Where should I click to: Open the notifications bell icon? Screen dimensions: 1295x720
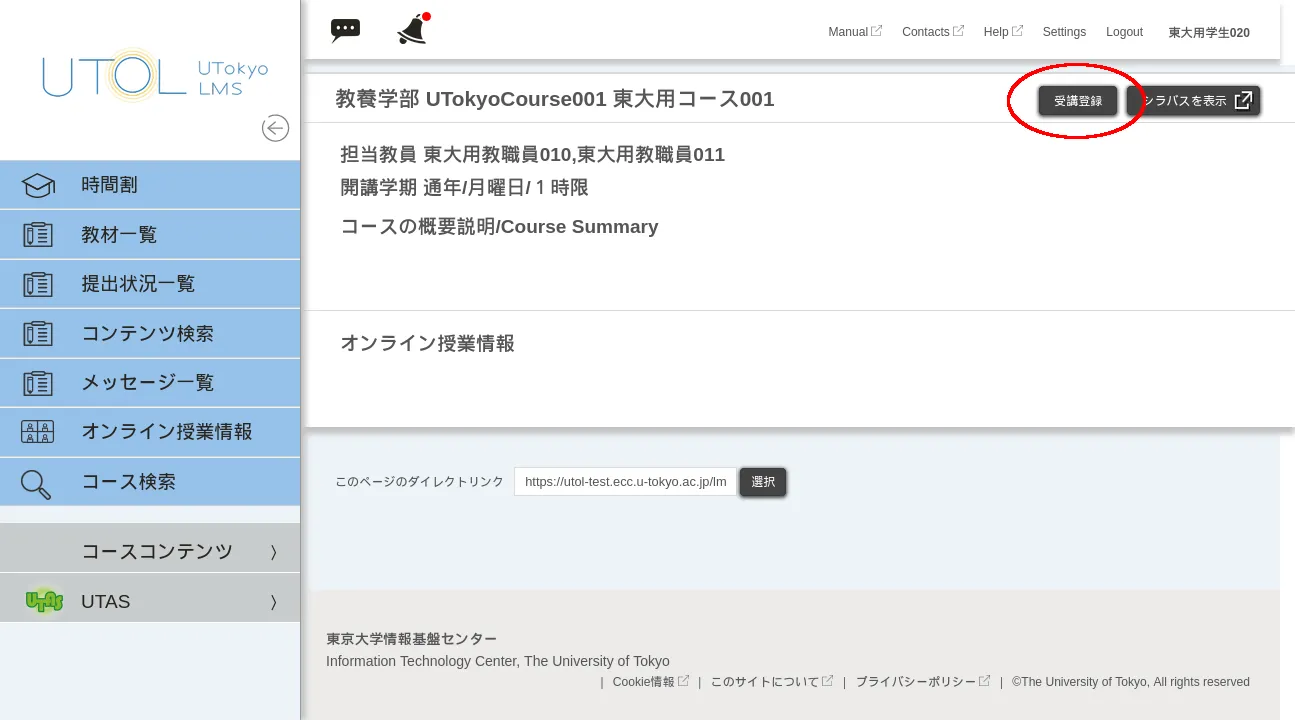pos(412,30)
